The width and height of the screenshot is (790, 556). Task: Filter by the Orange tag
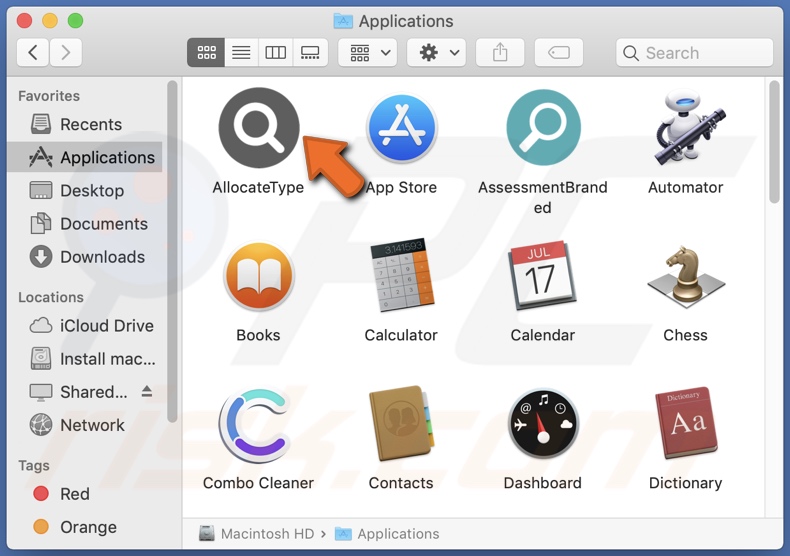(x=85, y=527)
